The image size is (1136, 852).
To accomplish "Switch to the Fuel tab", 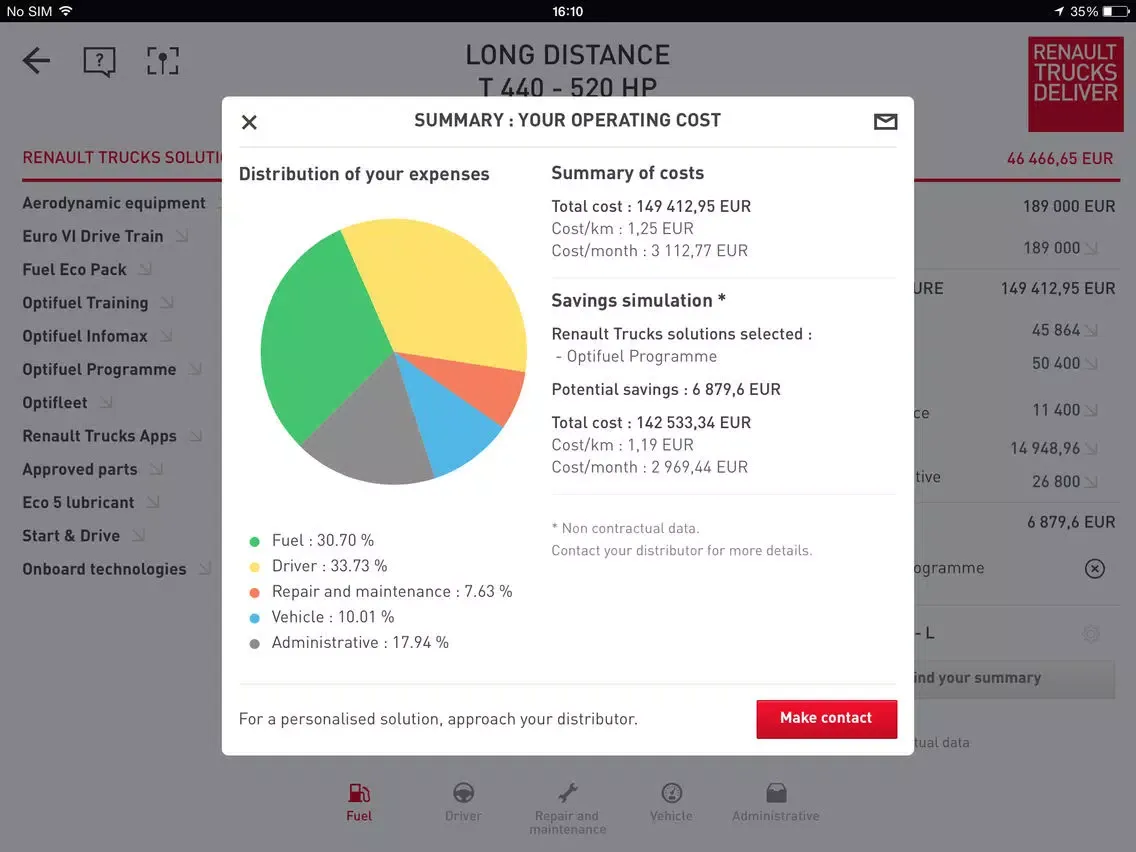I will (x=359, y=803).
